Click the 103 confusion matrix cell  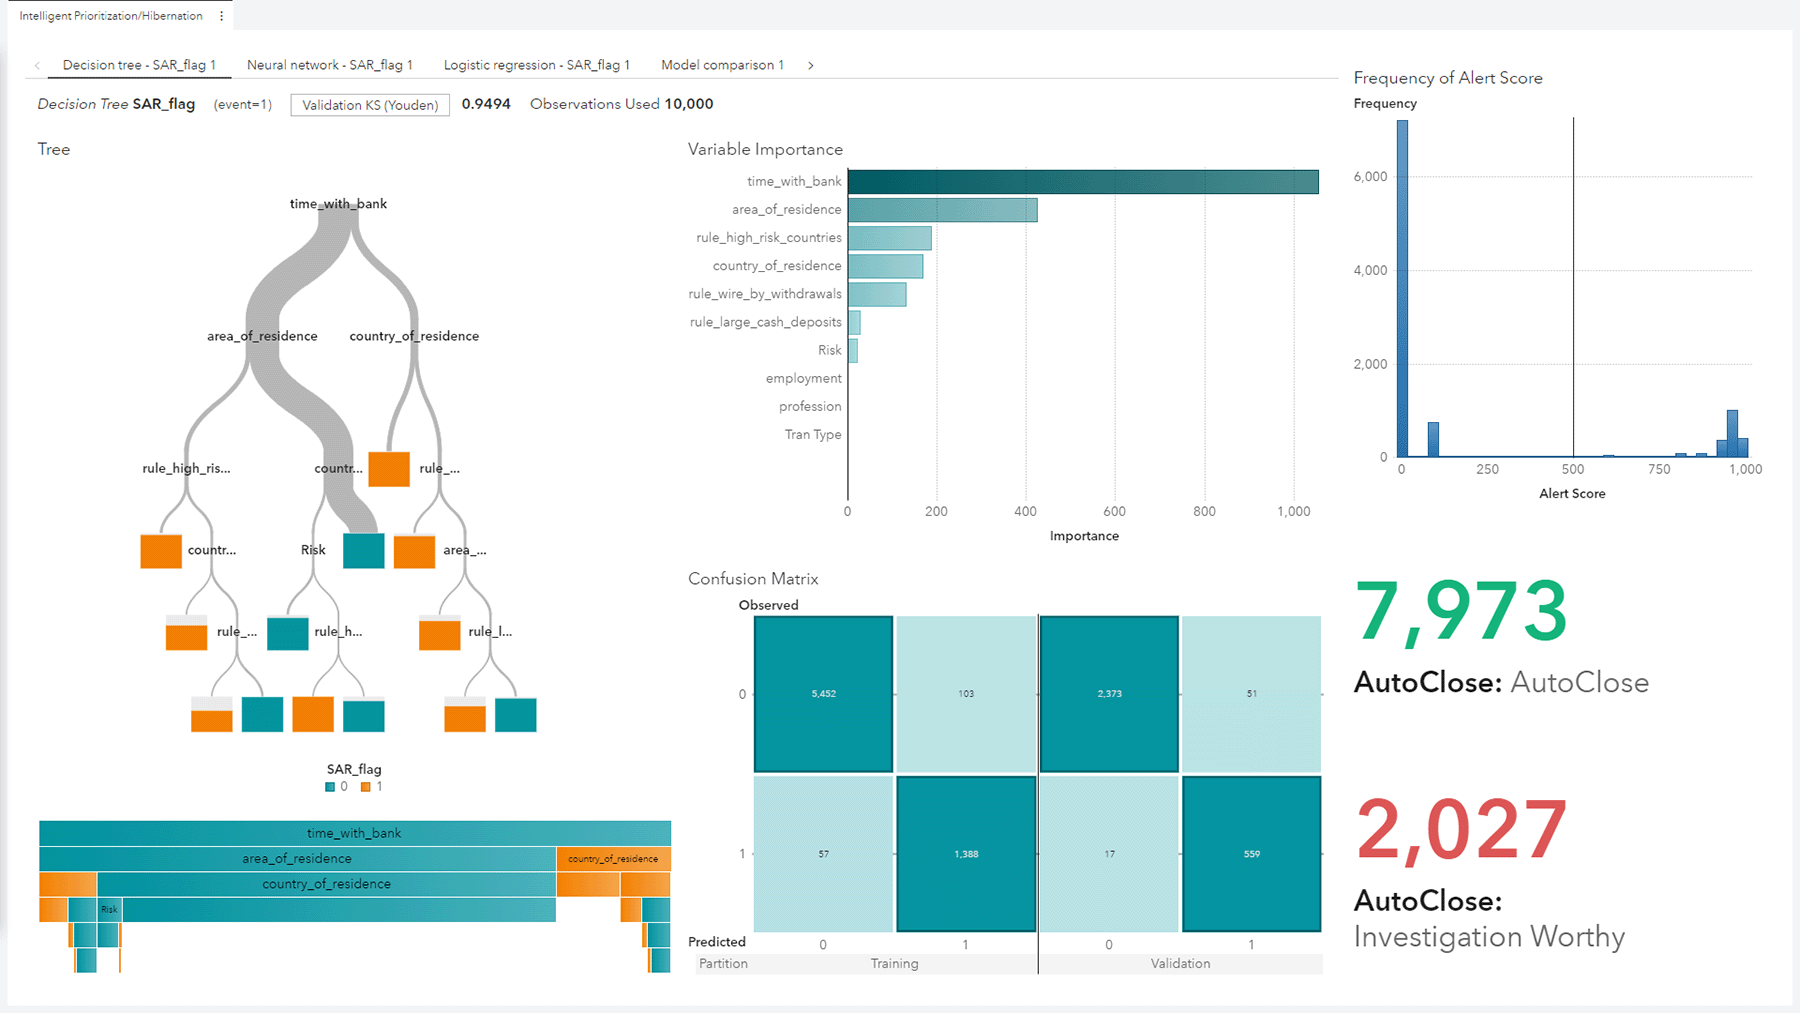pyautogui.click(x=966, y=694)
